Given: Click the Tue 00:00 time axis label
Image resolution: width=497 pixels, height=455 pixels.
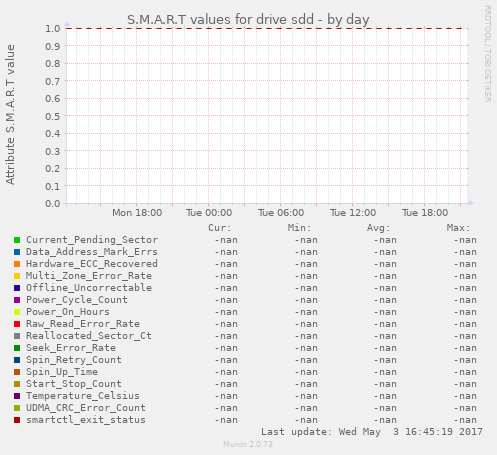Looking at the screenshot, I should click(x=209, y=213).
